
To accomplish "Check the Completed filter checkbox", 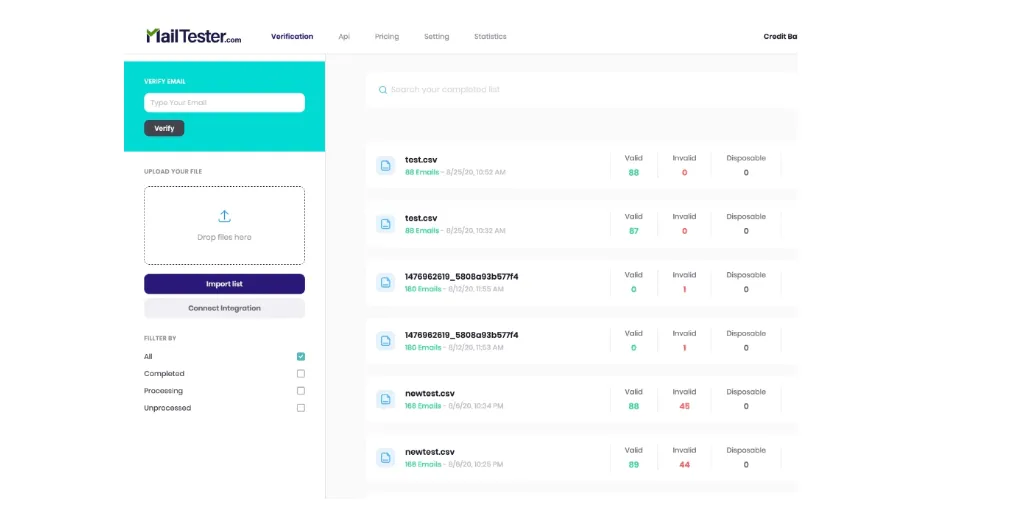I will click(x=300, y=373).
